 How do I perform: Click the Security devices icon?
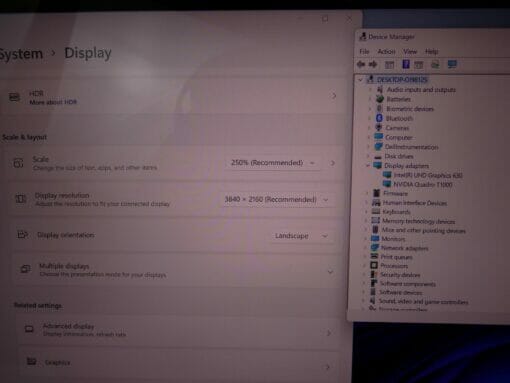pos(374,274)
